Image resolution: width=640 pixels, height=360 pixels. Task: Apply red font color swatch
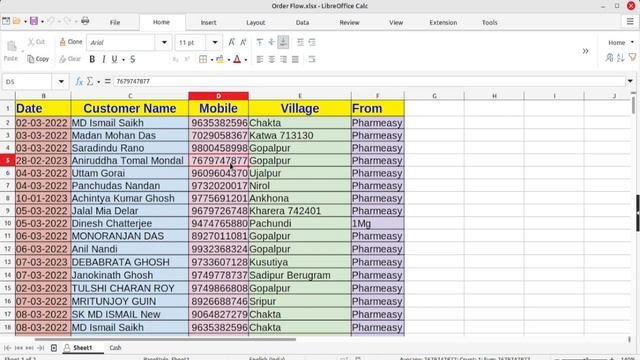click(237, 60)
